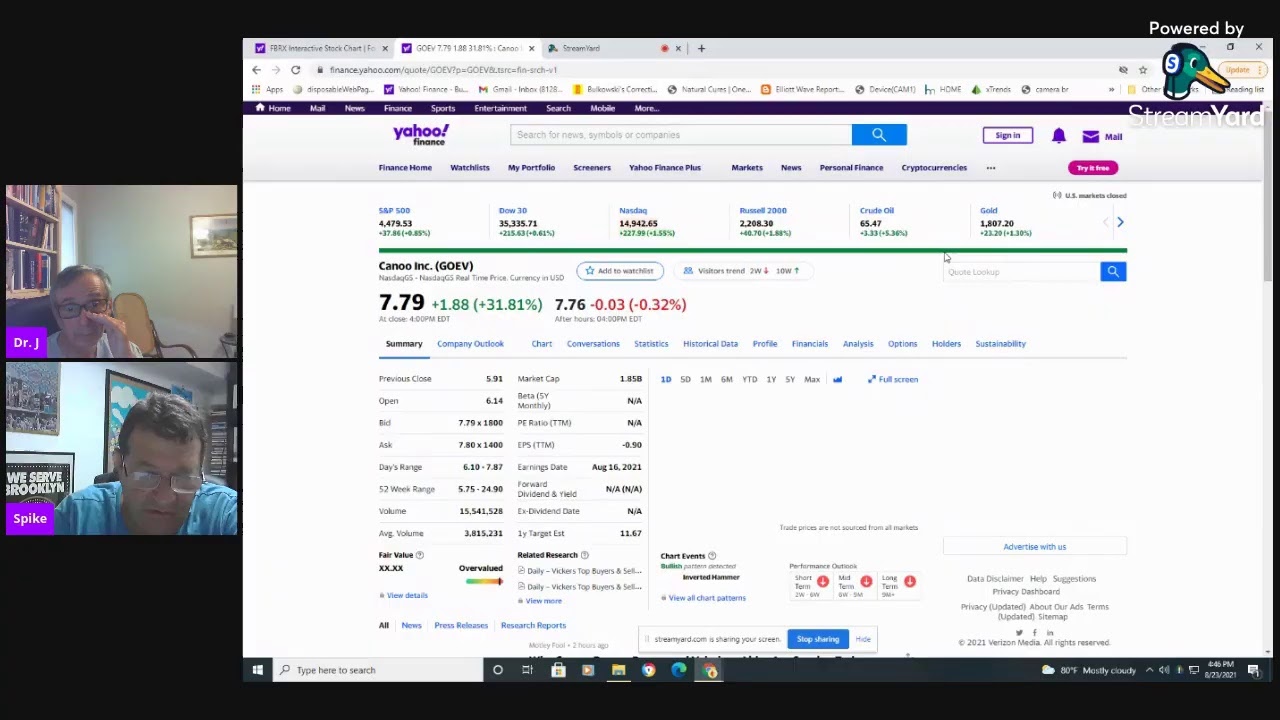Screen dimensions: 1280x720
Task: Click the Yahoo Home icon link
Action: [273, 108]
